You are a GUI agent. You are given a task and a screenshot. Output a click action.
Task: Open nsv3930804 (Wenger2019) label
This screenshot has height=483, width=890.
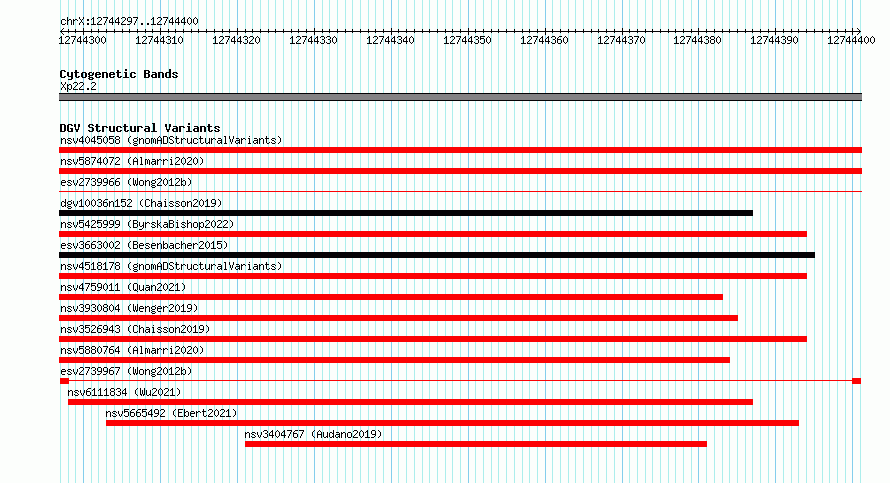point(129,308)
